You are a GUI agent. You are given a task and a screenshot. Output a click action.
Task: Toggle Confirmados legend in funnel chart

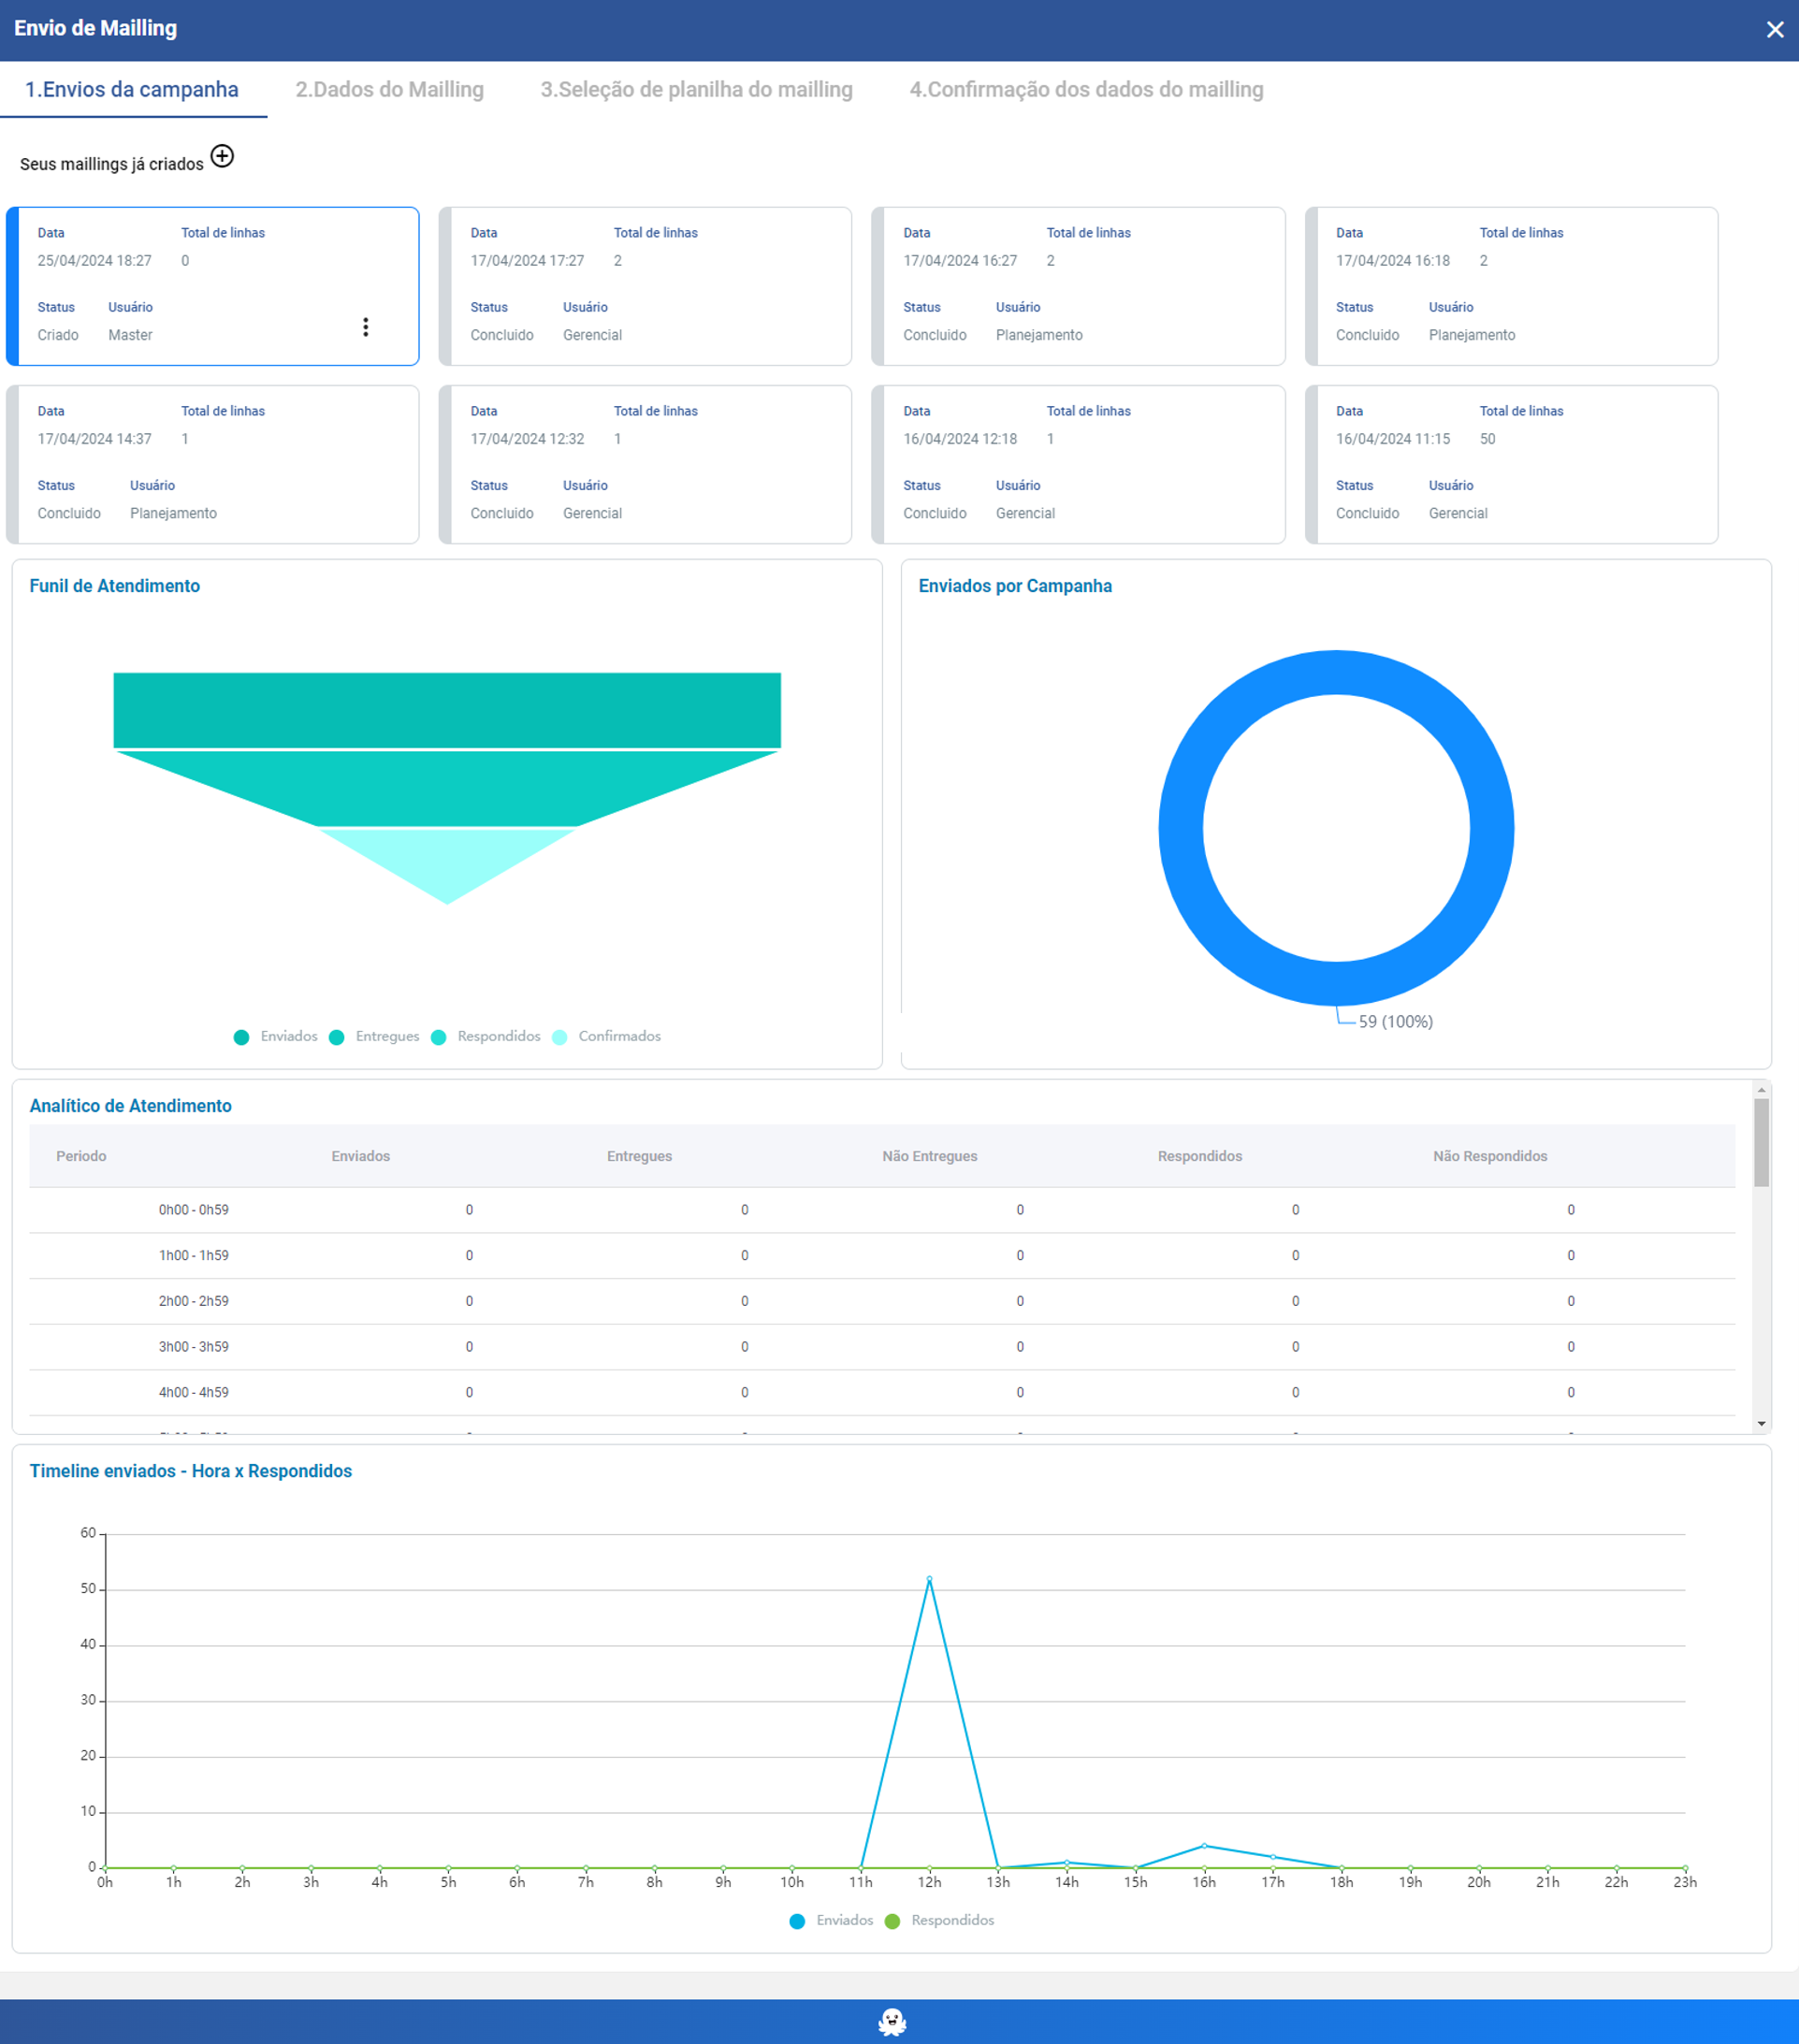coord(607,1036)
